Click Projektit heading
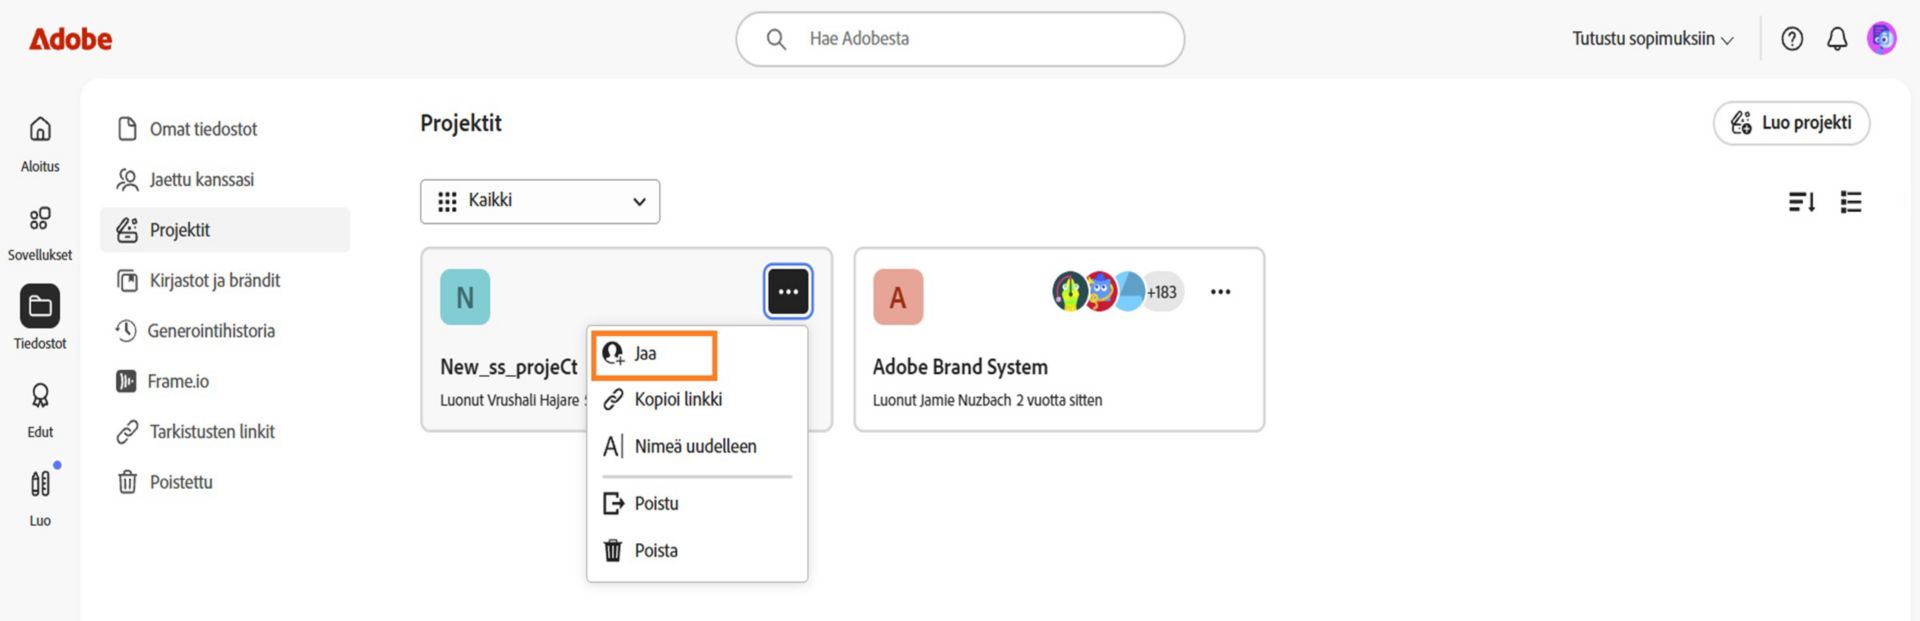This screenshot has width=1920, height=621. coord(461,123)
